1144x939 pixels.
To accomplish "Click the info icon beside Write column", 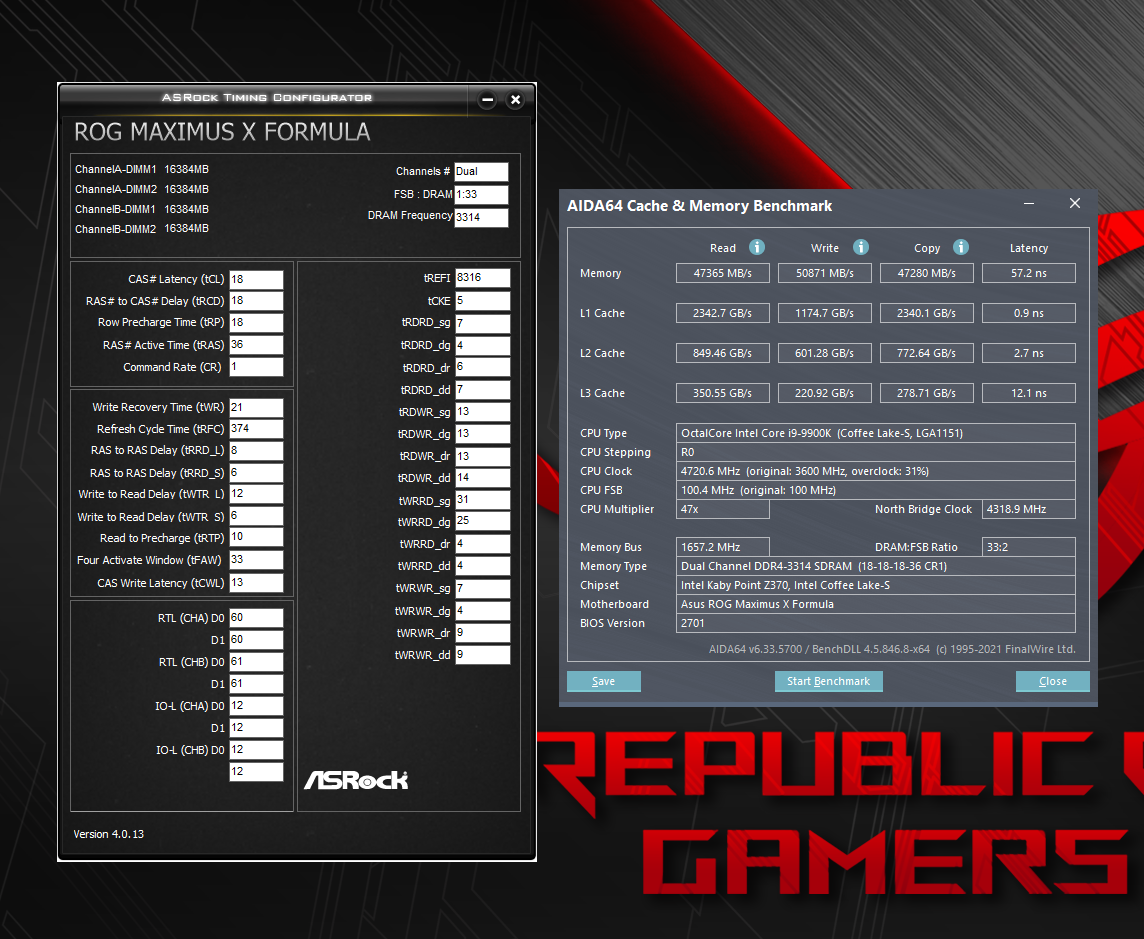I will point(861,247).
